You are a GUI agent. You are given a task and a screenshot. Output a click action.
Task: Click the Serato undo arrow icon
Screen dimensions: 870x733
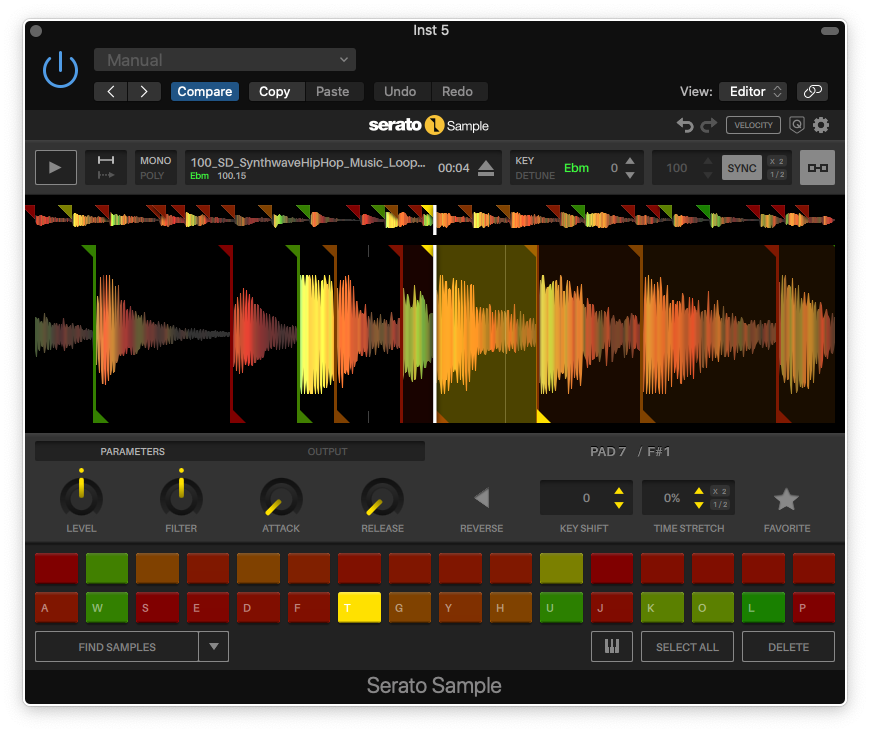tap(685, 125)
